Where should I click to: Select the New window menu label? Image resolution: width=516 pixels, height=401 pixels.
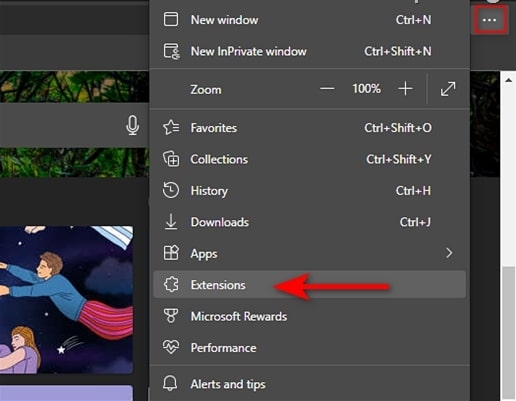pyautogui.click(x=224, y=20)
